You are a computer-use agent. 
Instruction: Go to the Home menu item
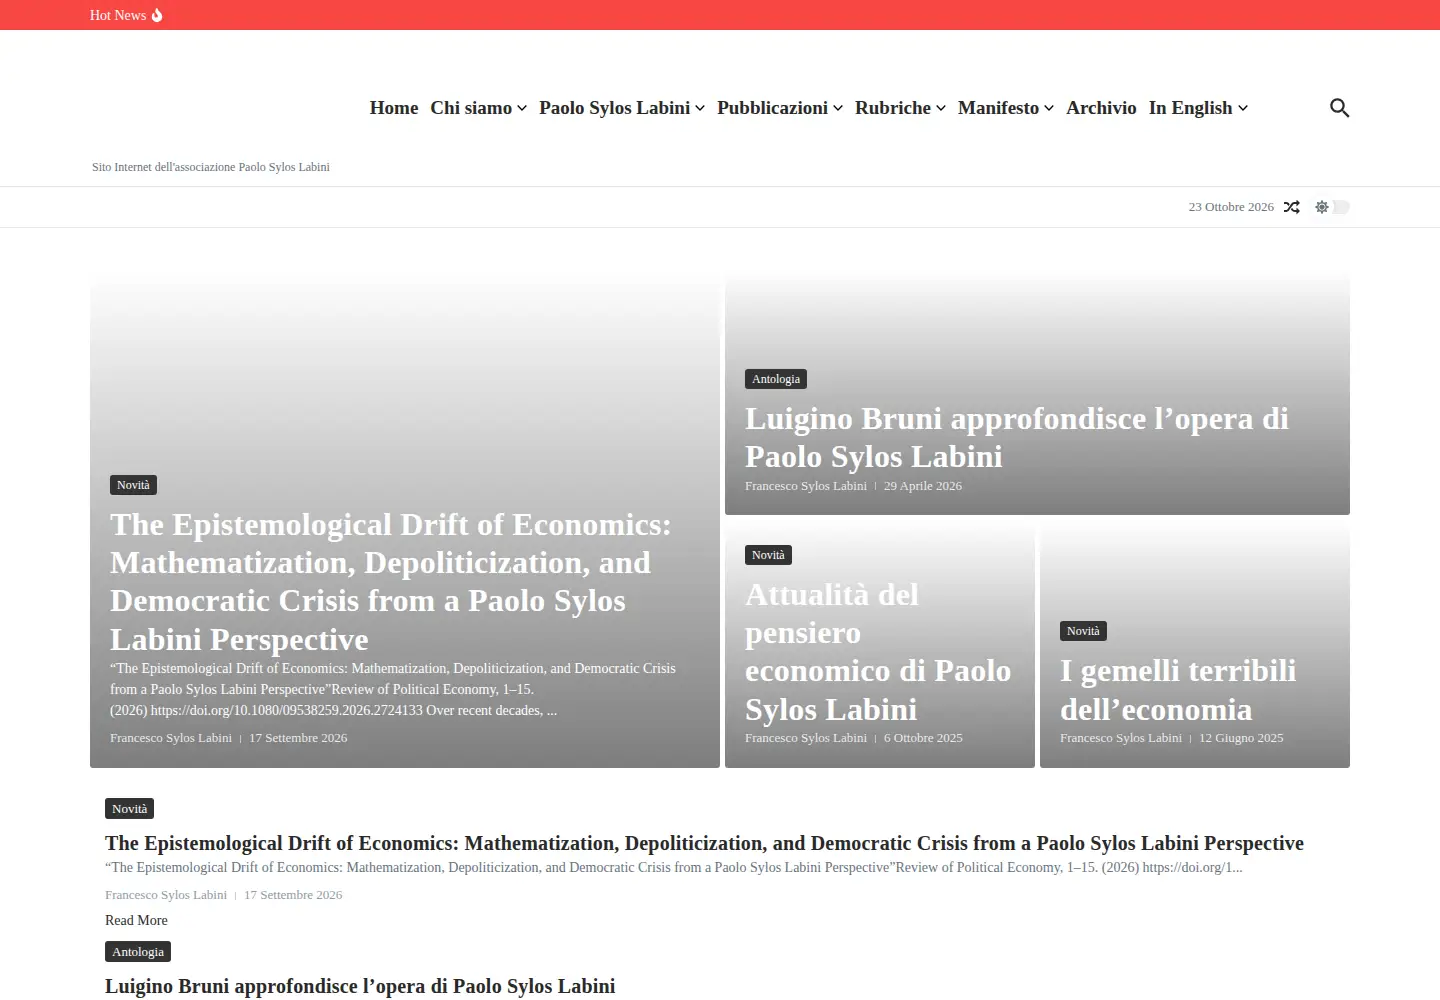pyautogui.click(x=394, y=108)
